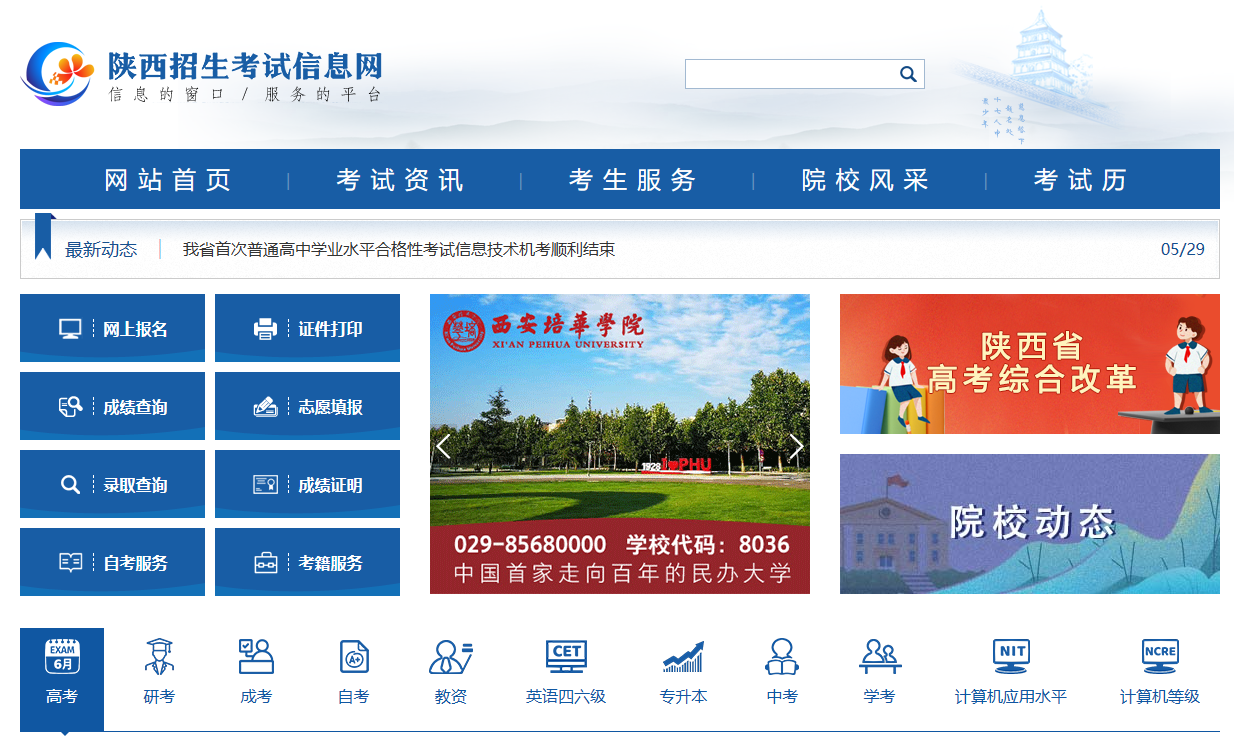Viewport: 1234px width, 741px height.
Task: Switch to the 成考 tab label
Action: [x=256, y=697]
